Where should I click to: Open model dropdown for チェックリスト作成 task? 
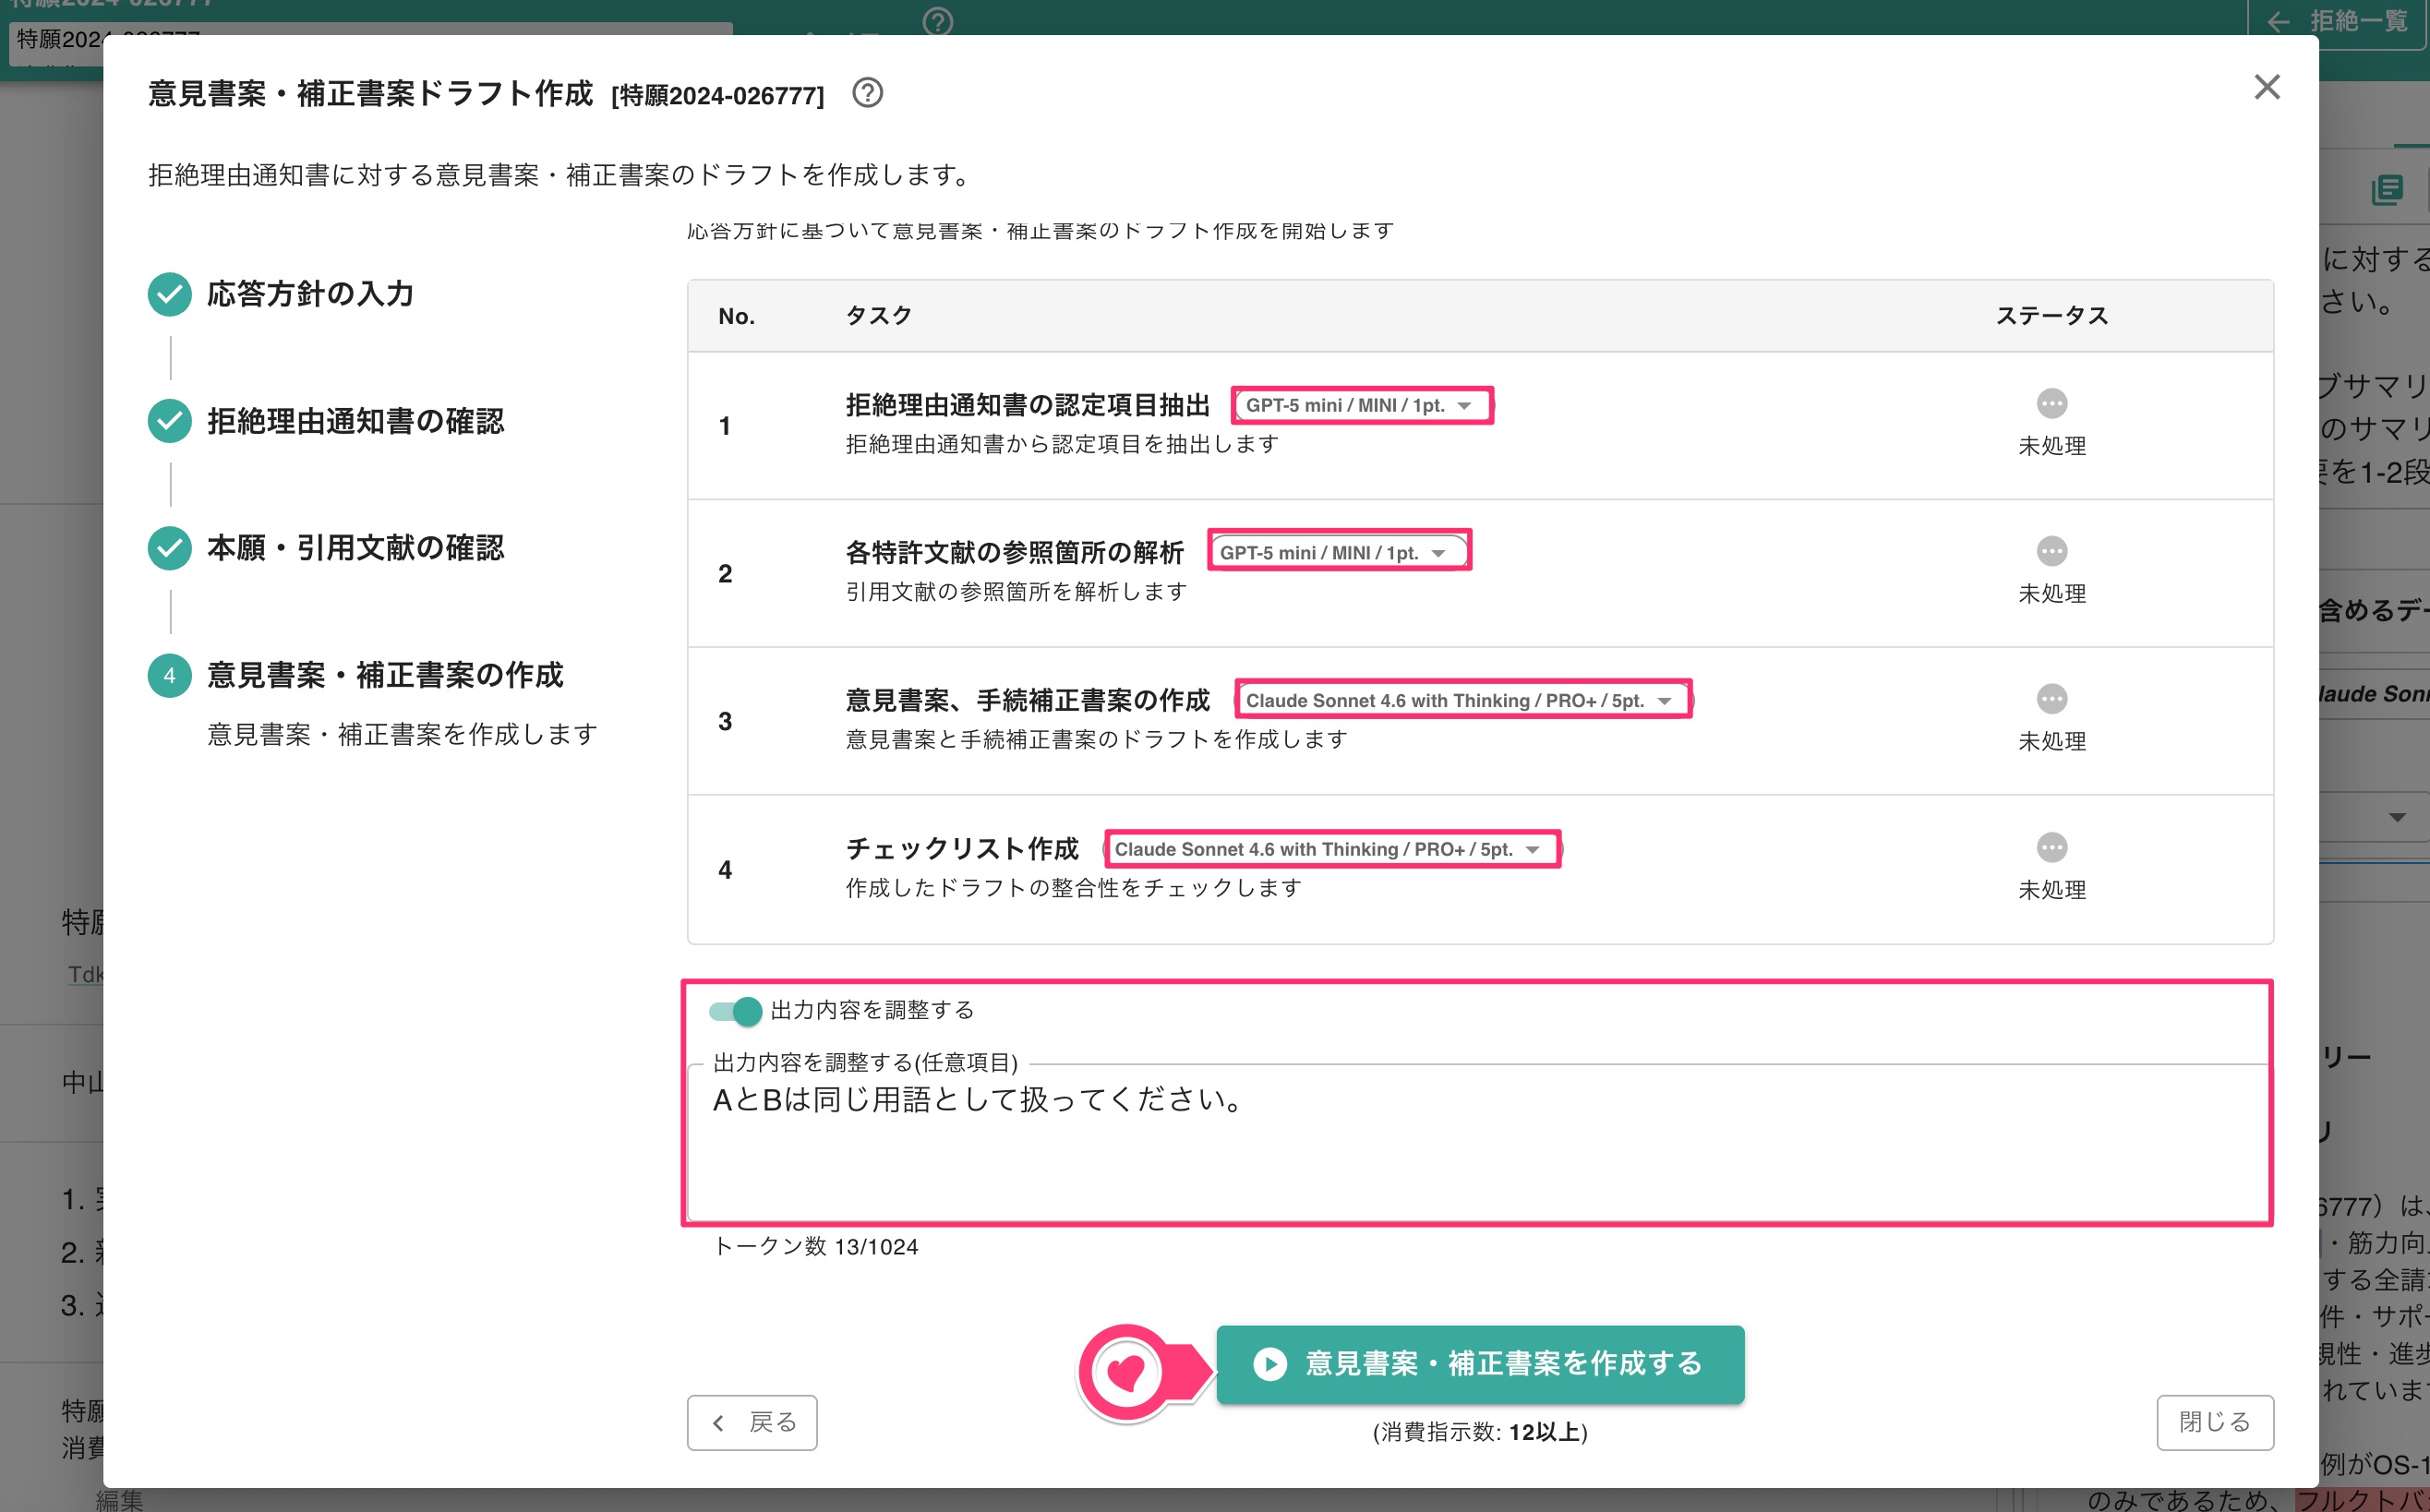pyautogui.click(x=1331, y=849)
